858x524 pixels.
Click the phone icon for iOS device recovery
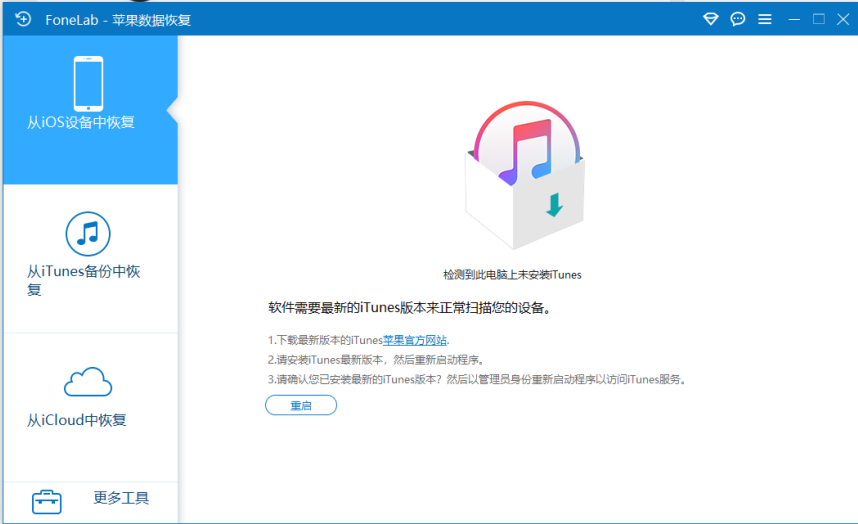point(88,83)
